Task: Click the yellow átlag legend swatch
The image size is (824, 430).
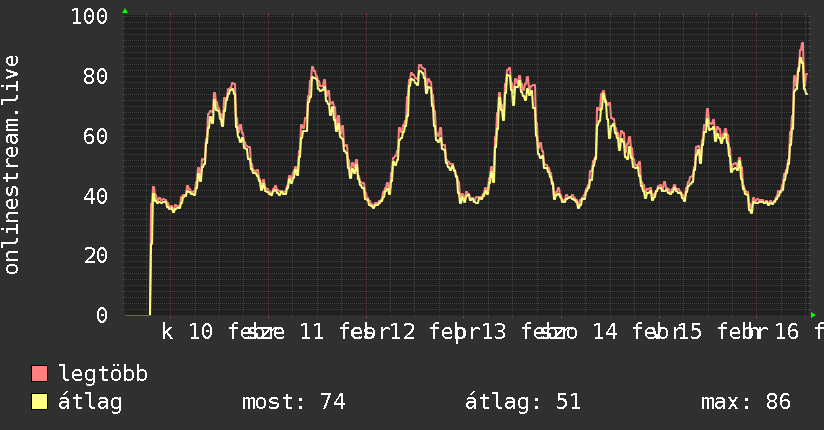Action: tap(39, 402)
